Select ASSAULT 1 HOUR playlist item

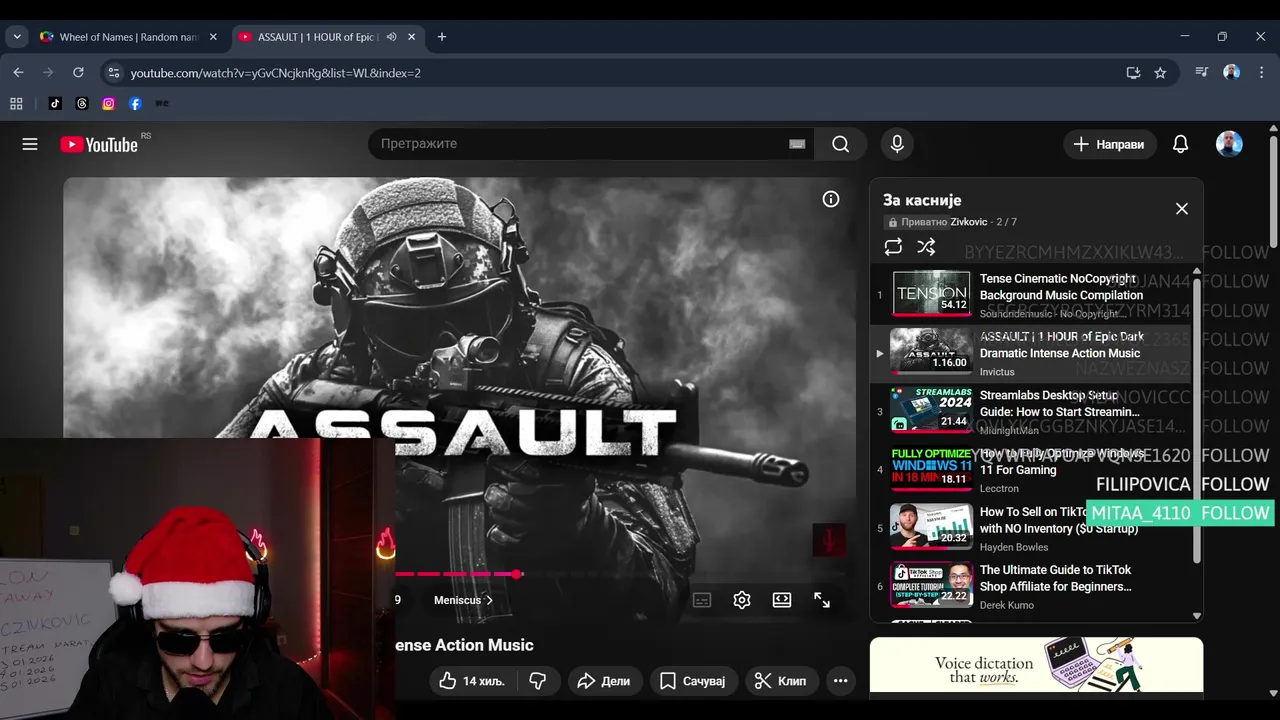[1030, 353]
